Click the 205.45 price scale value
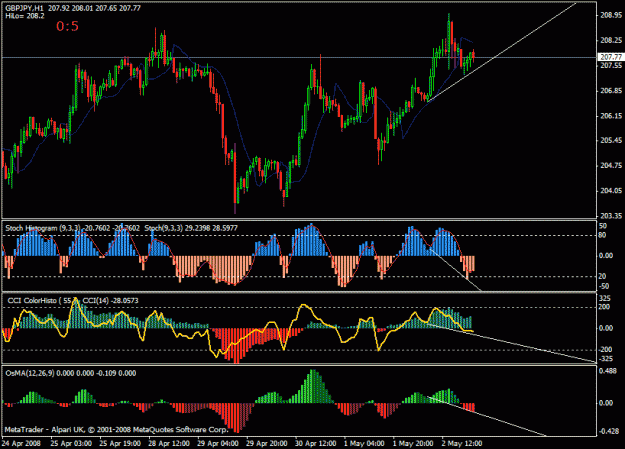This screenshot has width=625, height=449. click(x=611, y=140)
